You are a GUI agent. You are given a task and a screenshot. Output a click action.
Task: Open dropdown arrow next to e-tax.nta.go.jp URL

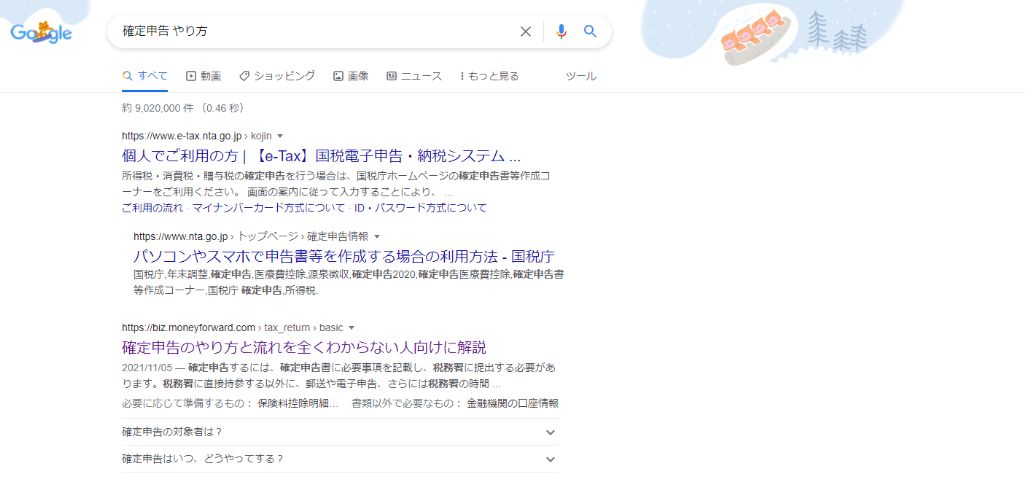pyautogui.click(x=280, y=136)
